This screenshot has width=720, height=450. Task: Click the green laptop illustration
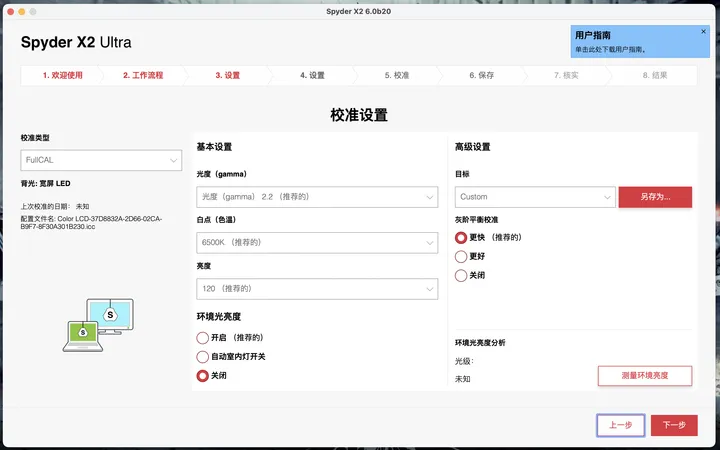(x=83, y=336)
